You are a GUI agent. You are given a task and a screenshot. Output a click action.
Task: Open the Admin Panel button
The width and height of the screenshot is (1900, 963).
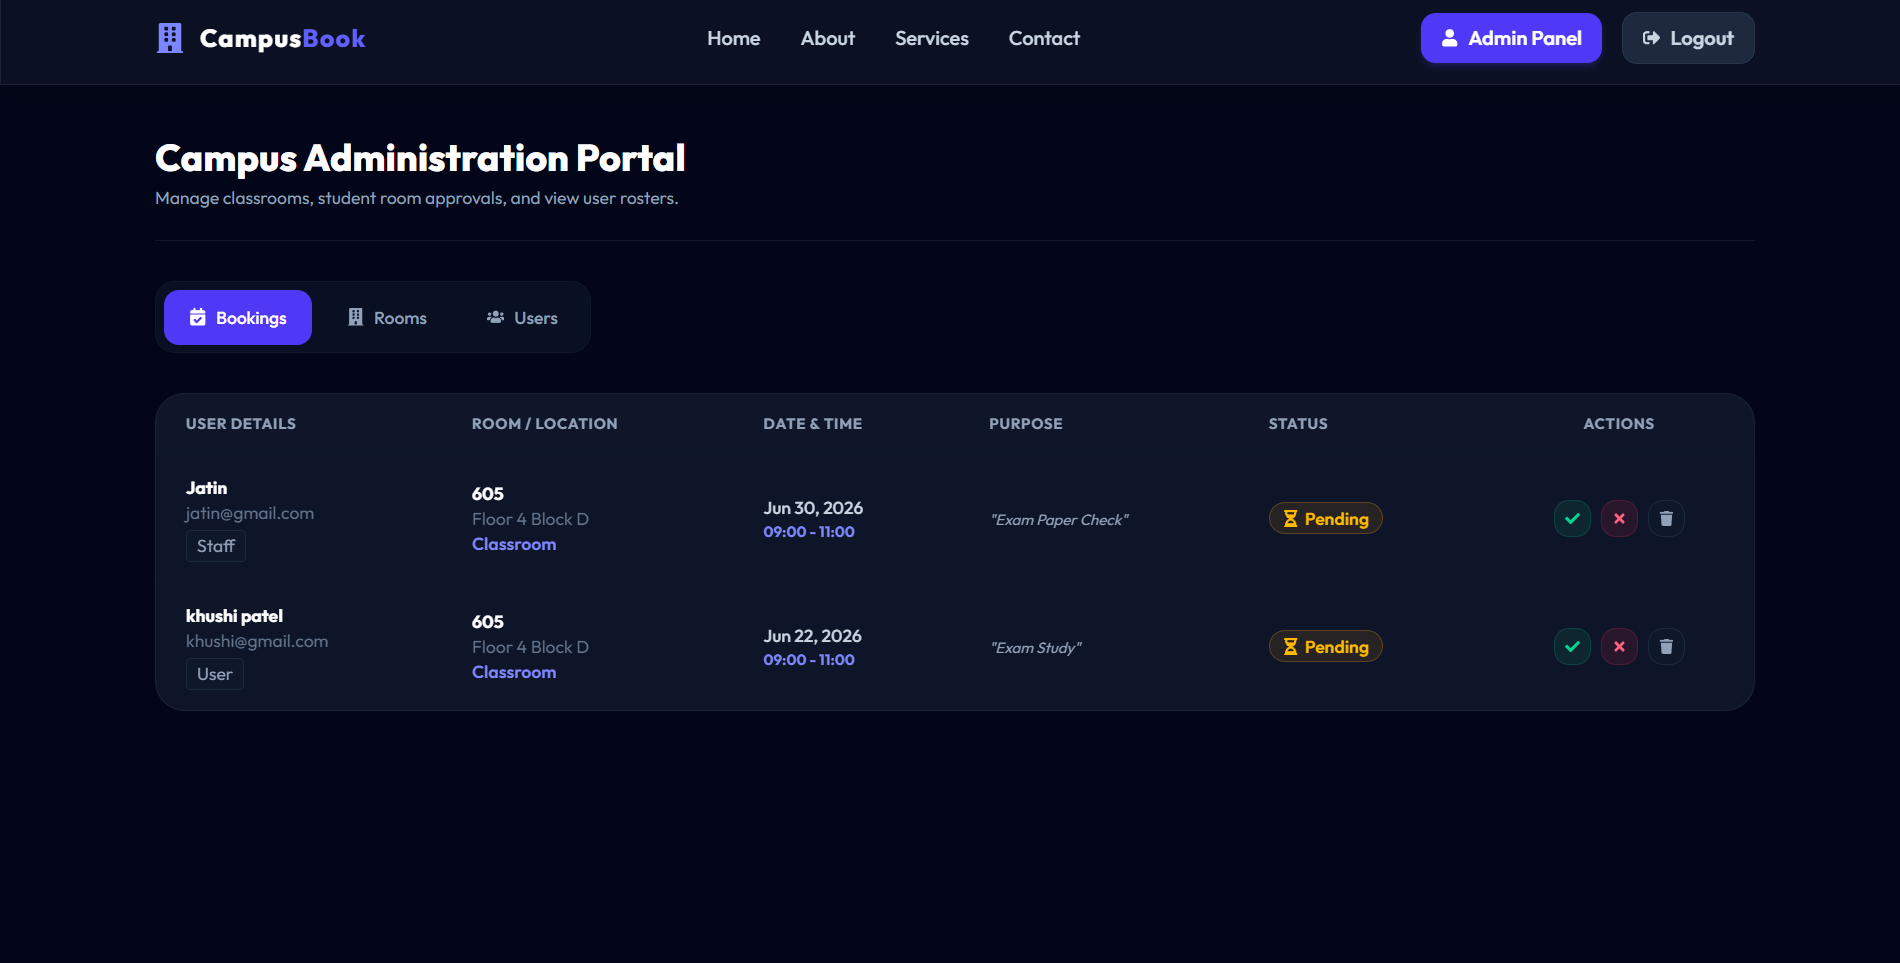click(1511, 38)
